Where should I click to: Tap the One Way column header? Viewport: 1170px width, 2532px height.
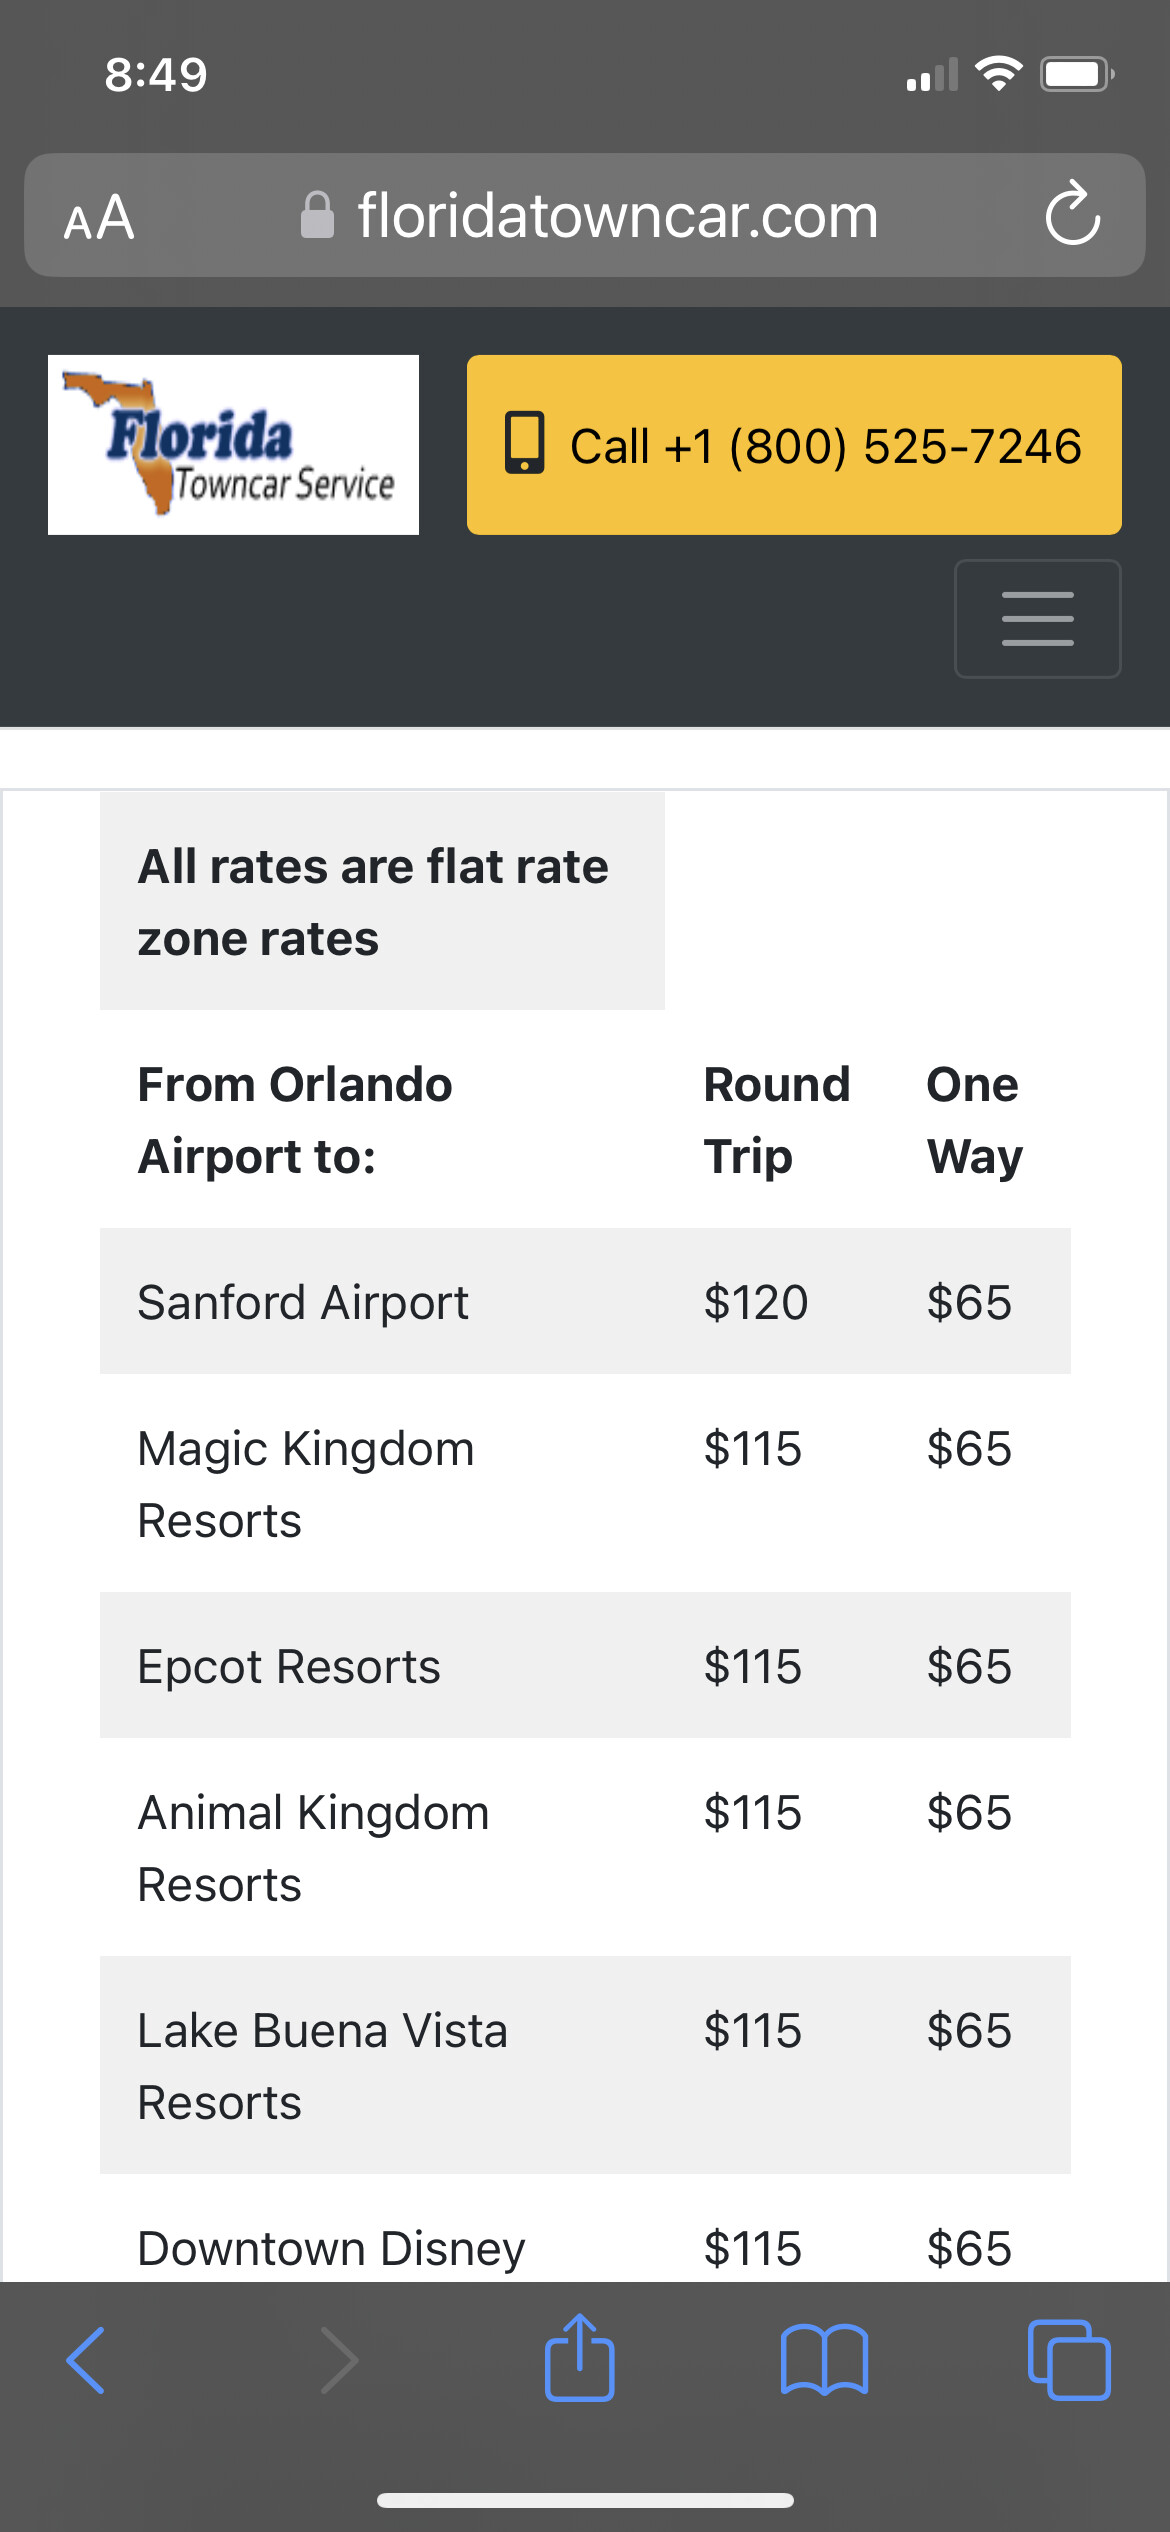click(x=975, y=1120)
